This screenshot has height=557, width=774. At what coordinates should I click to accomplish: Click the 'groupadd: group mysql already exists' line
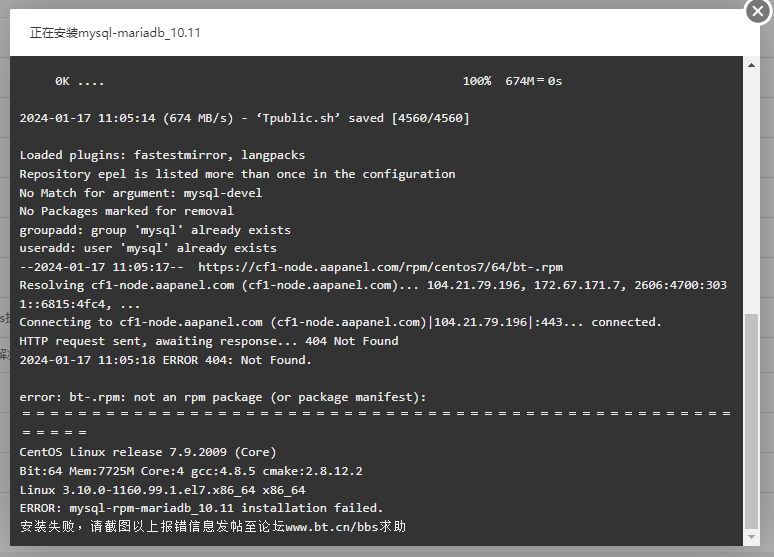coord(155,230)
